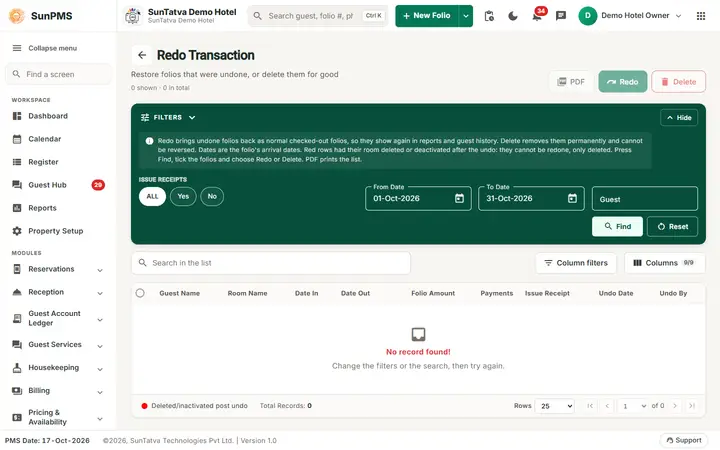Screen dimensions: 720x450
Task: Click the global guest and folio search box
Action: coord(318,16)
